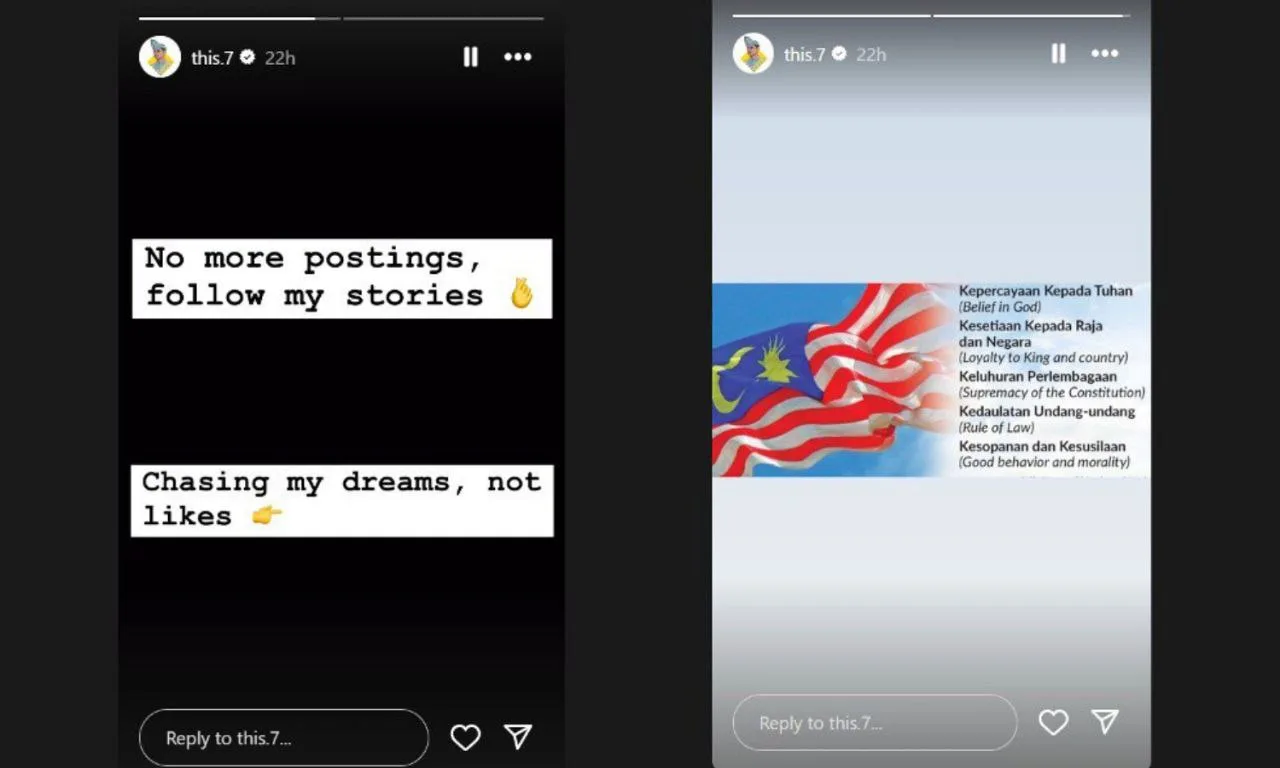Pause the right story with the flag
This screenshot has width=1280, height=768.
click(x=1058, y=54)
